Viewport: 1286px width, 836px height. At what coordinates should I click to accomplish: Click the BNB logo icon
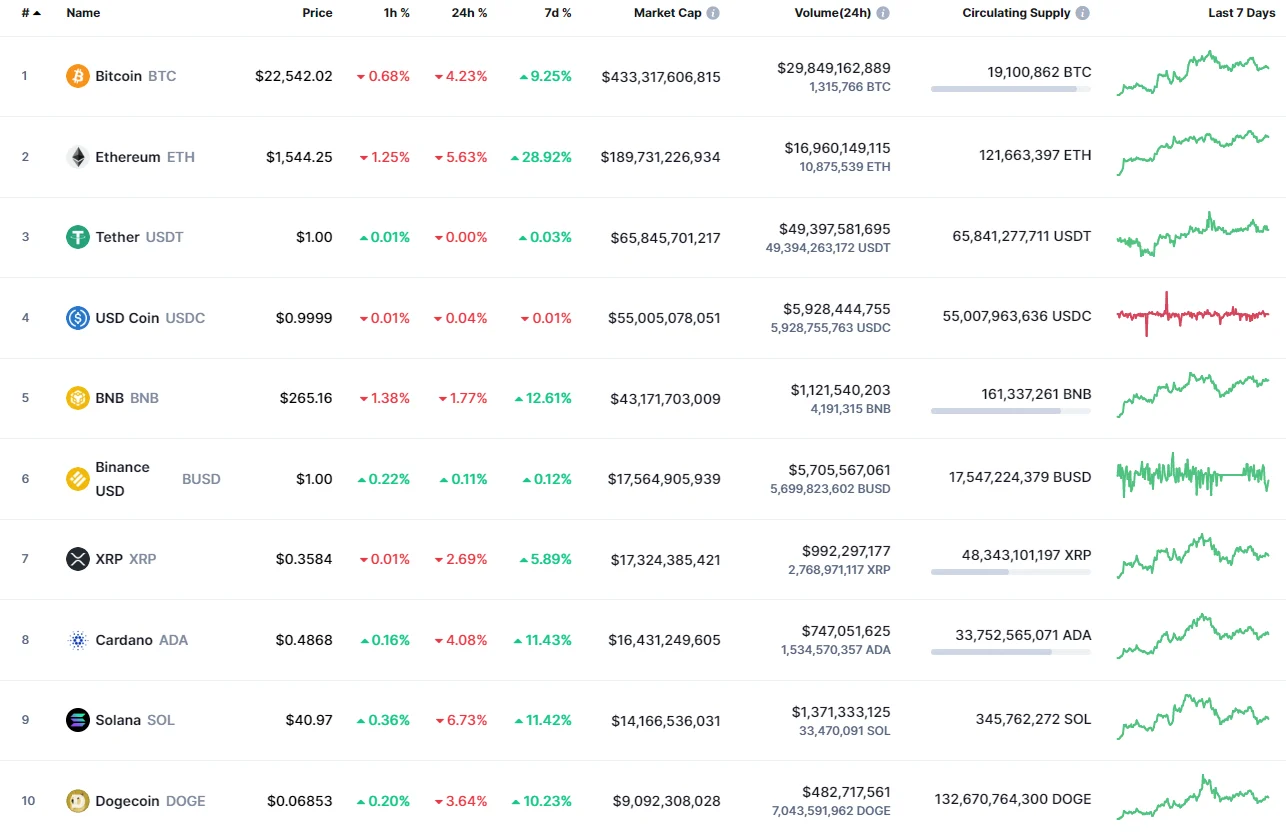(x=76, y=397)
